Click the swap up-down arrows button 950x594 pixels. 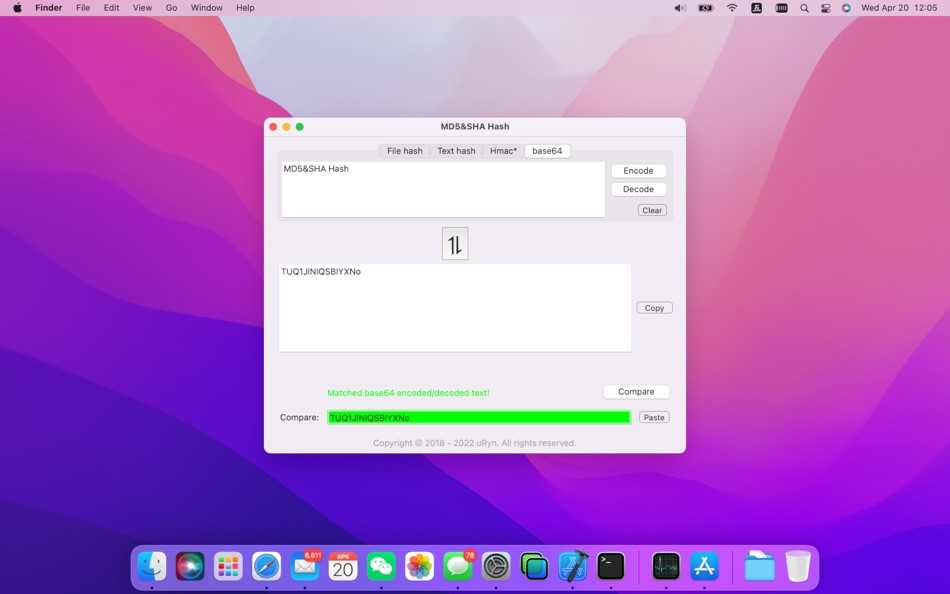[455, 244]
